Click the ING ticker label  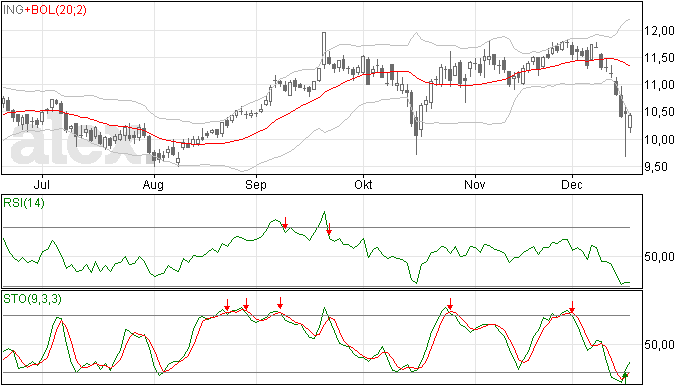(x=13, y=10)
